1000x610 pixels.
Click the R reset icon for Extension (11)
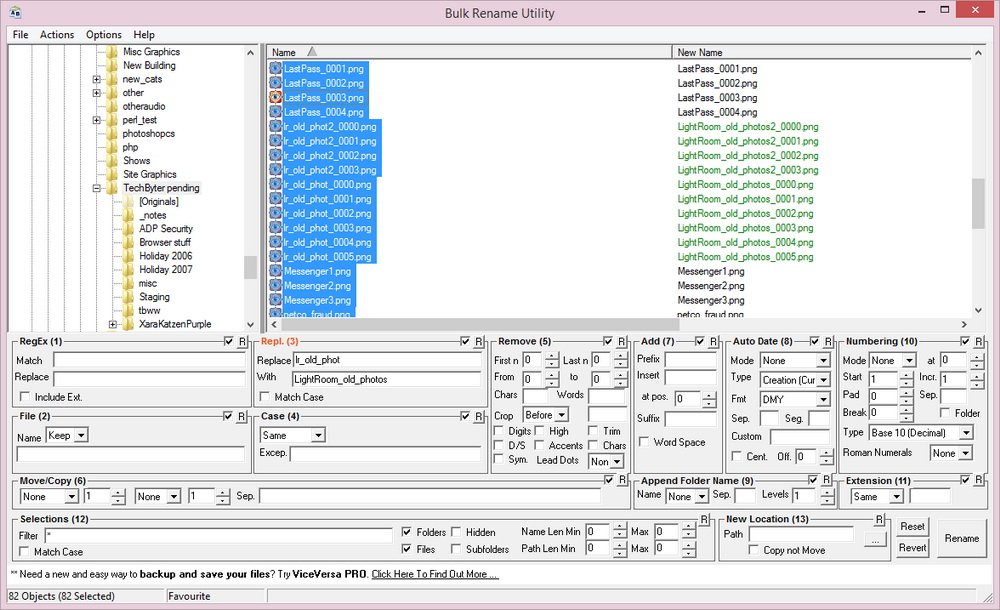pyautogui.click(x=979, y=480)
